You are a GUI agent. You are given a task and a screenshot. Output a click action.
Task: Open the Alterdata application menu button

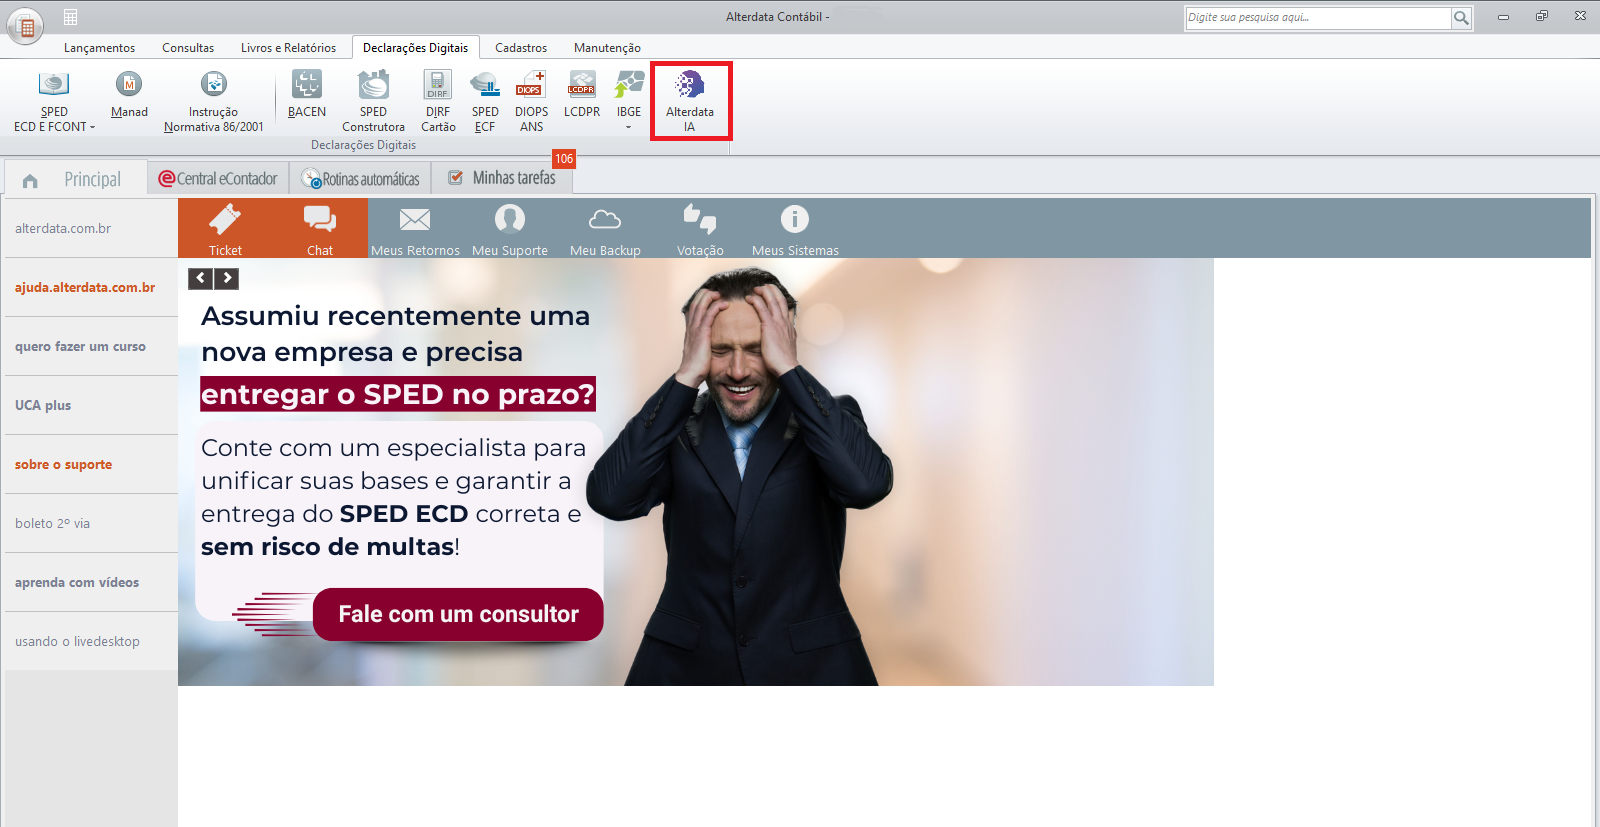click(25, 25)
